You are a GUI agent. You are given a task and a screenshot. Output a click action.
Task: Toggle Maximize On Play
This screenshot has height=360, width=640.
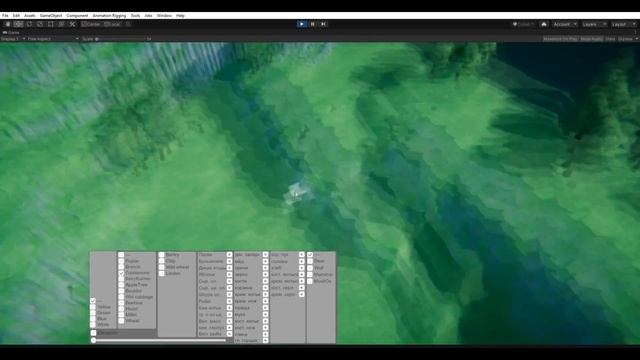point(560,39)
